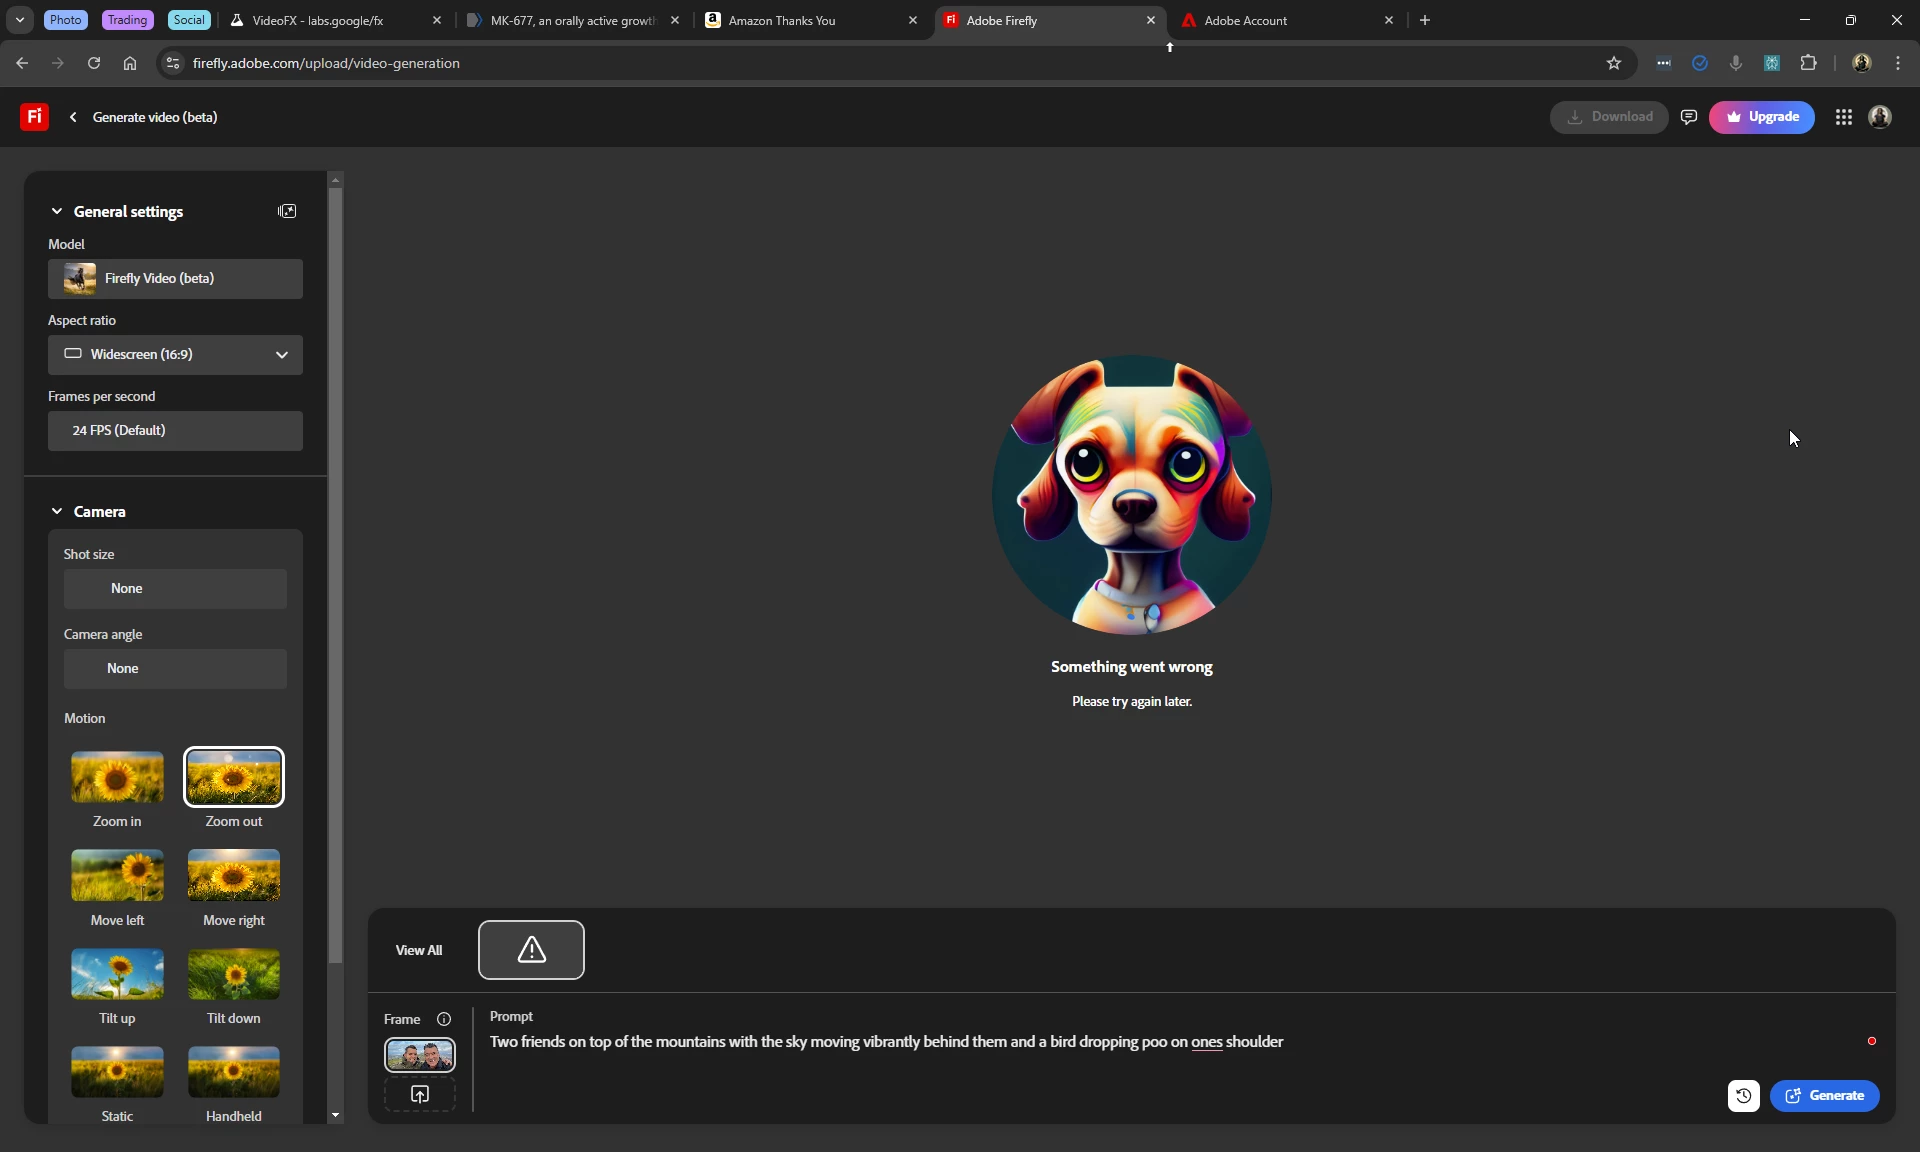Screen dimensions: 1920x1152
Task: Collapse the Camera section
Action: pos(57,511)
